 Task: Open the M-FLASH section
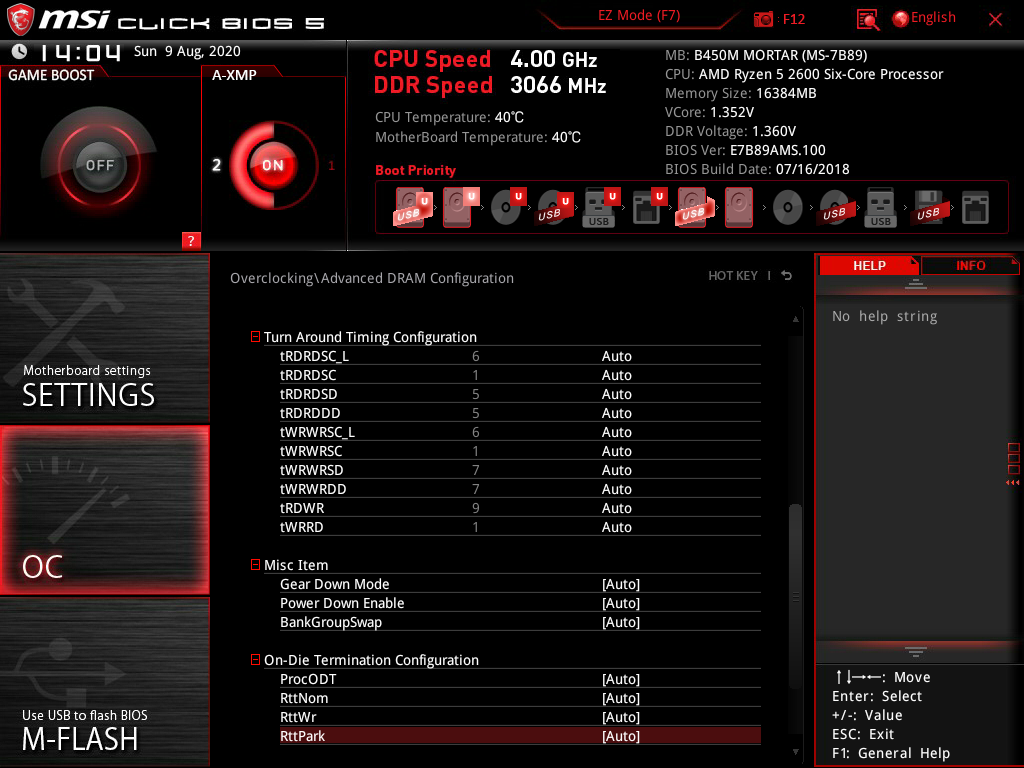coord(104,682)
